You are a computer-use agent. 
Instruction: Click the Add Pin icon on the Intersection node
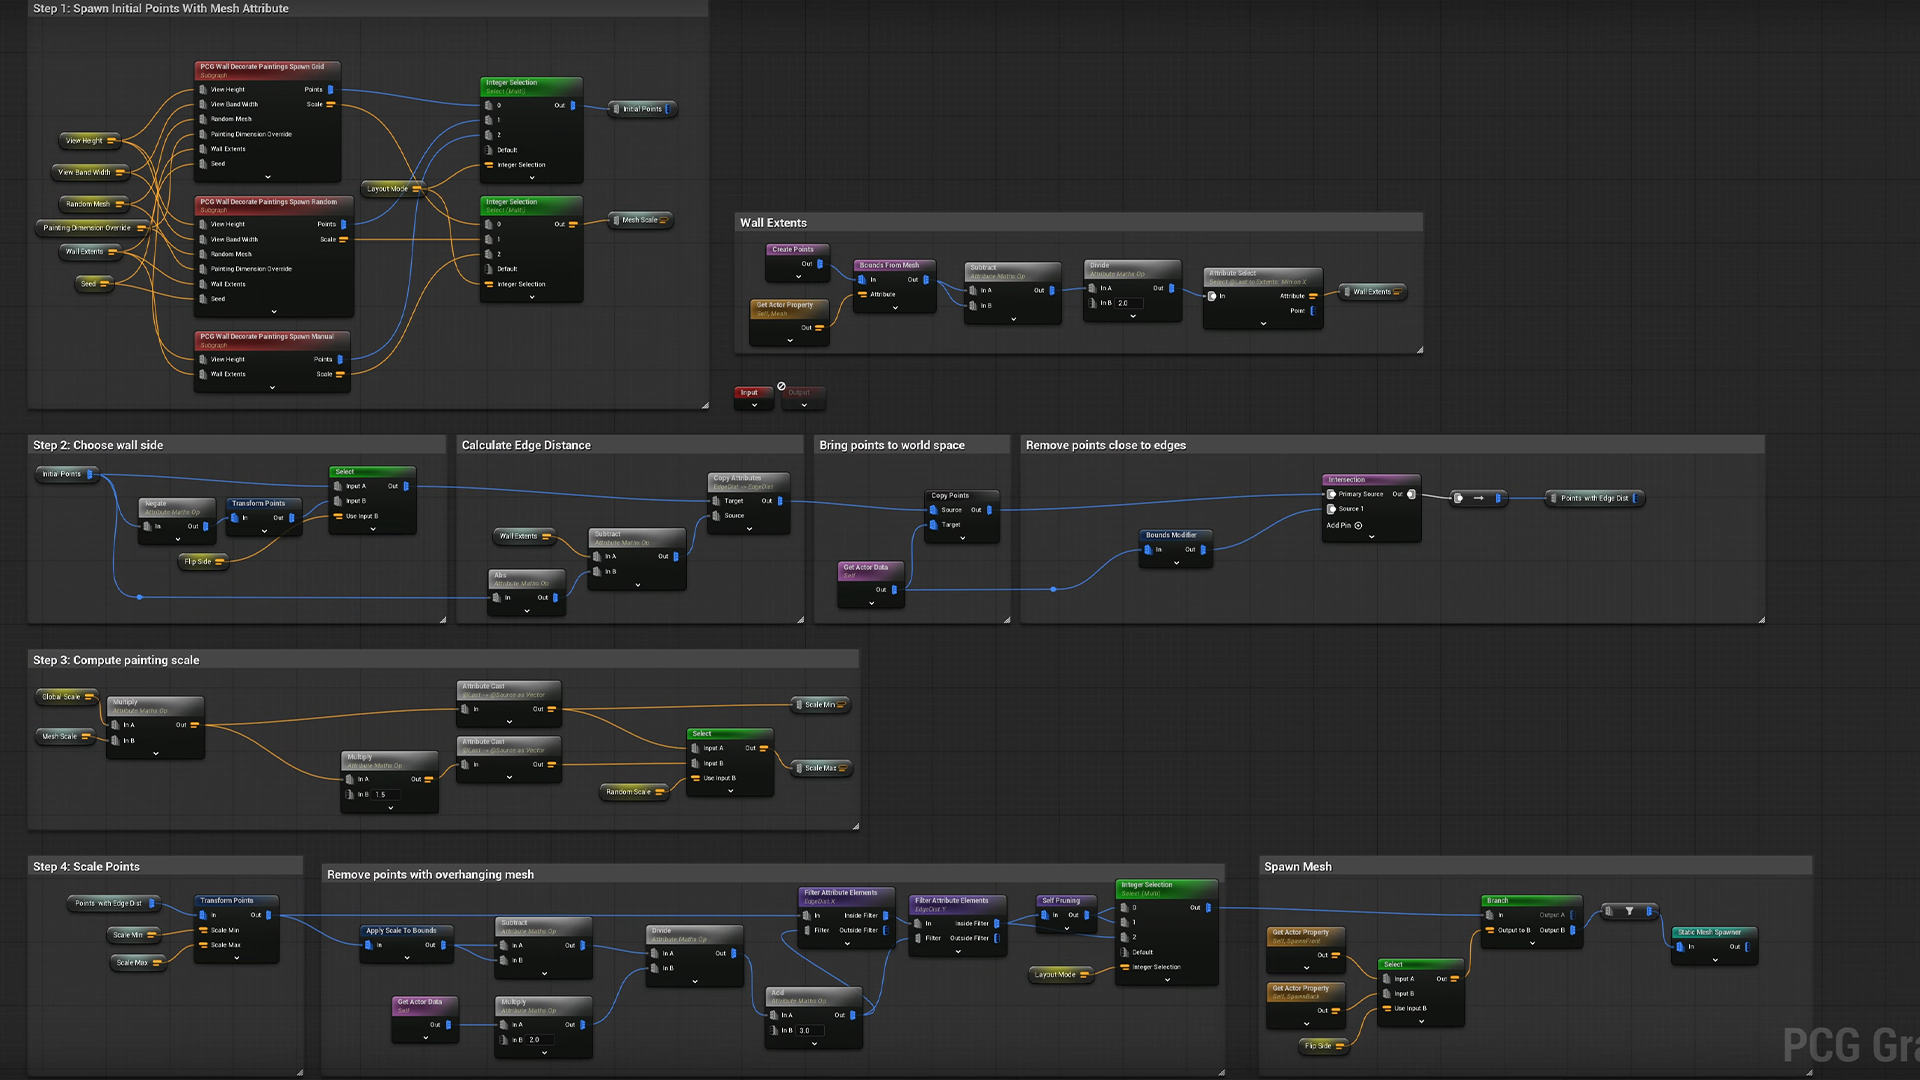point(1358,526)
